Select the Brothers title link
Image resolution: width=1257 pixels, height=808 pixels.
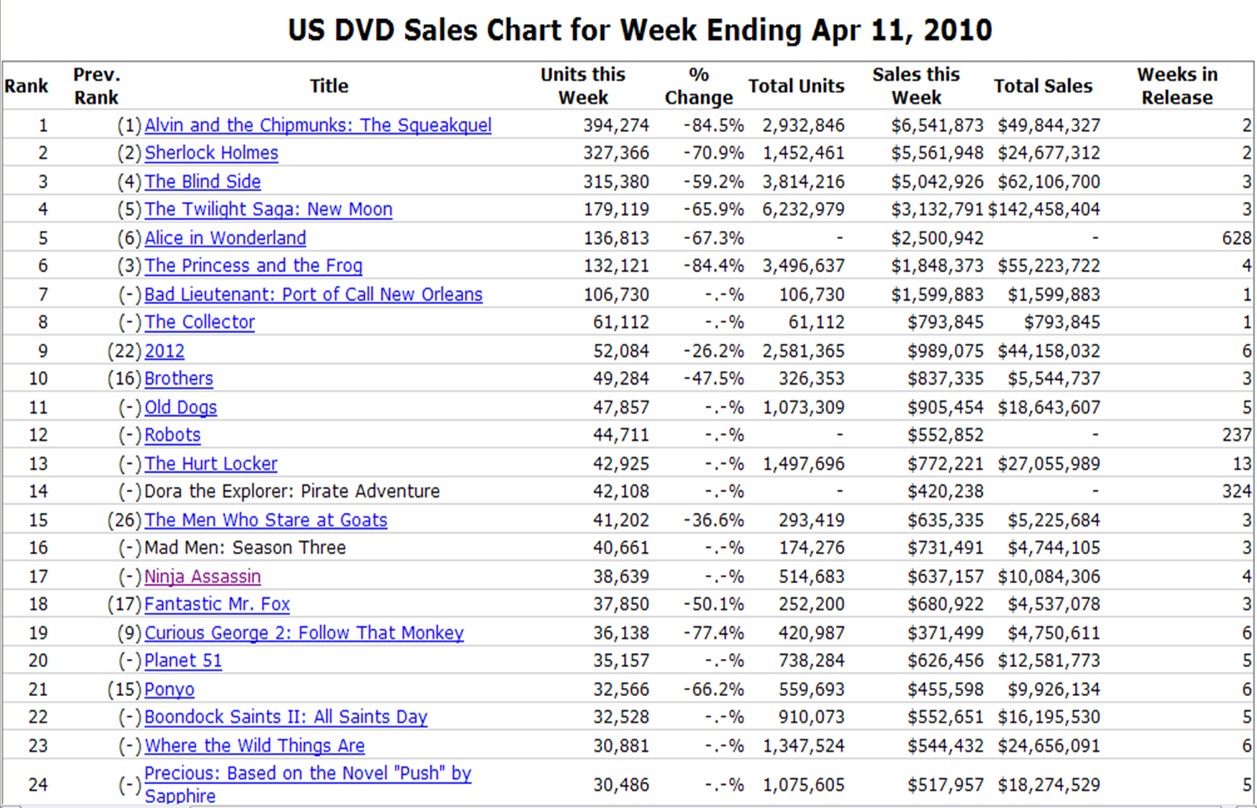point(178,379)
